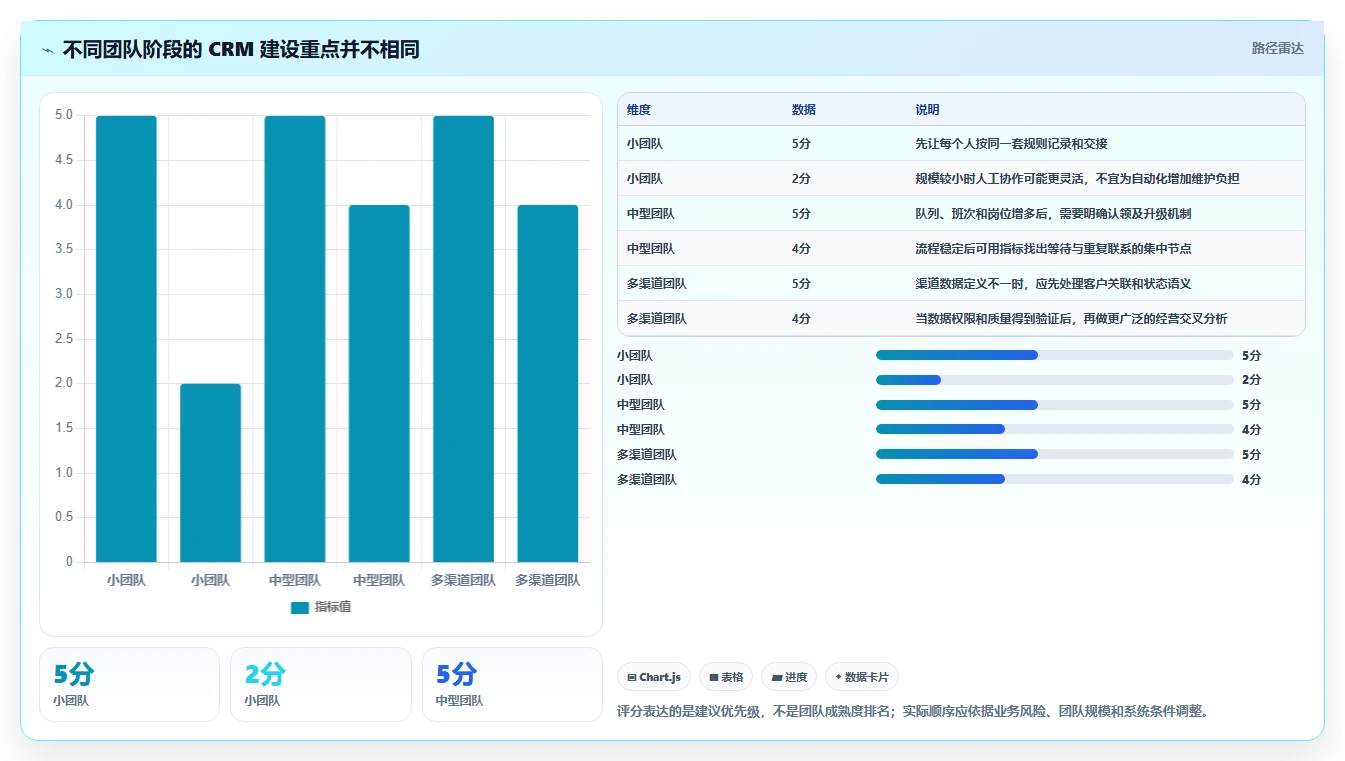The image size is (1345, 761).
Task: Open the 5分 小团队 data card
Action: [129, 684]
